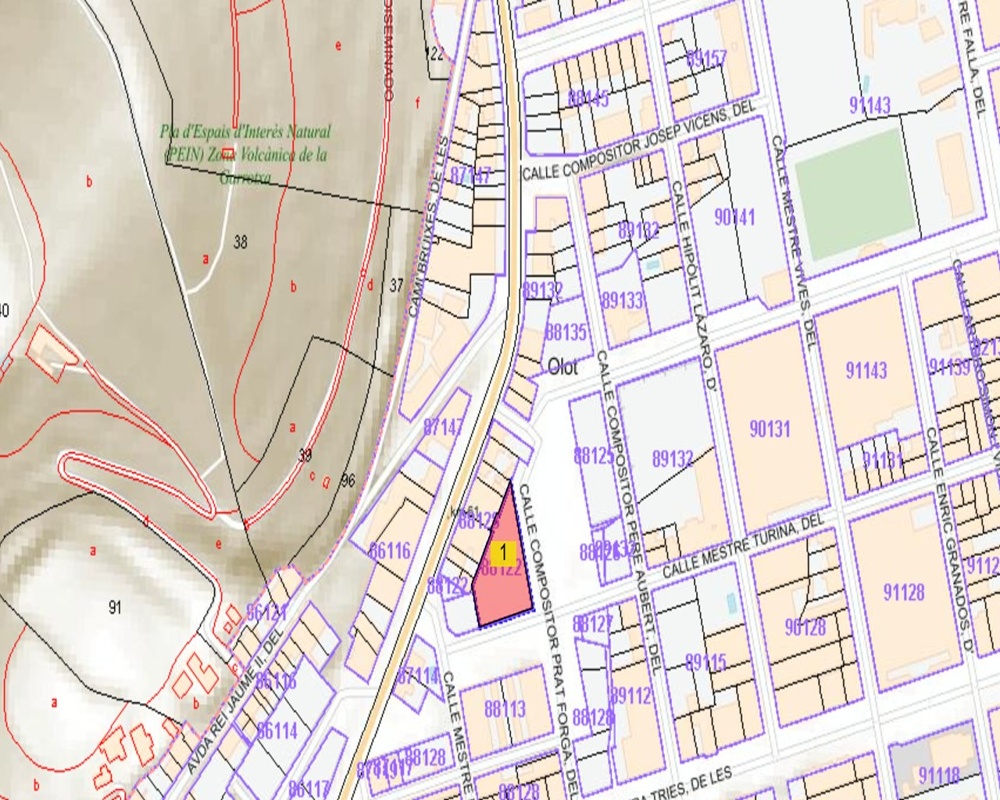Click block 86116 beside the main road
Image resolution: width=1000 pixels, height=800 pixels.
(x=390, y=551)
